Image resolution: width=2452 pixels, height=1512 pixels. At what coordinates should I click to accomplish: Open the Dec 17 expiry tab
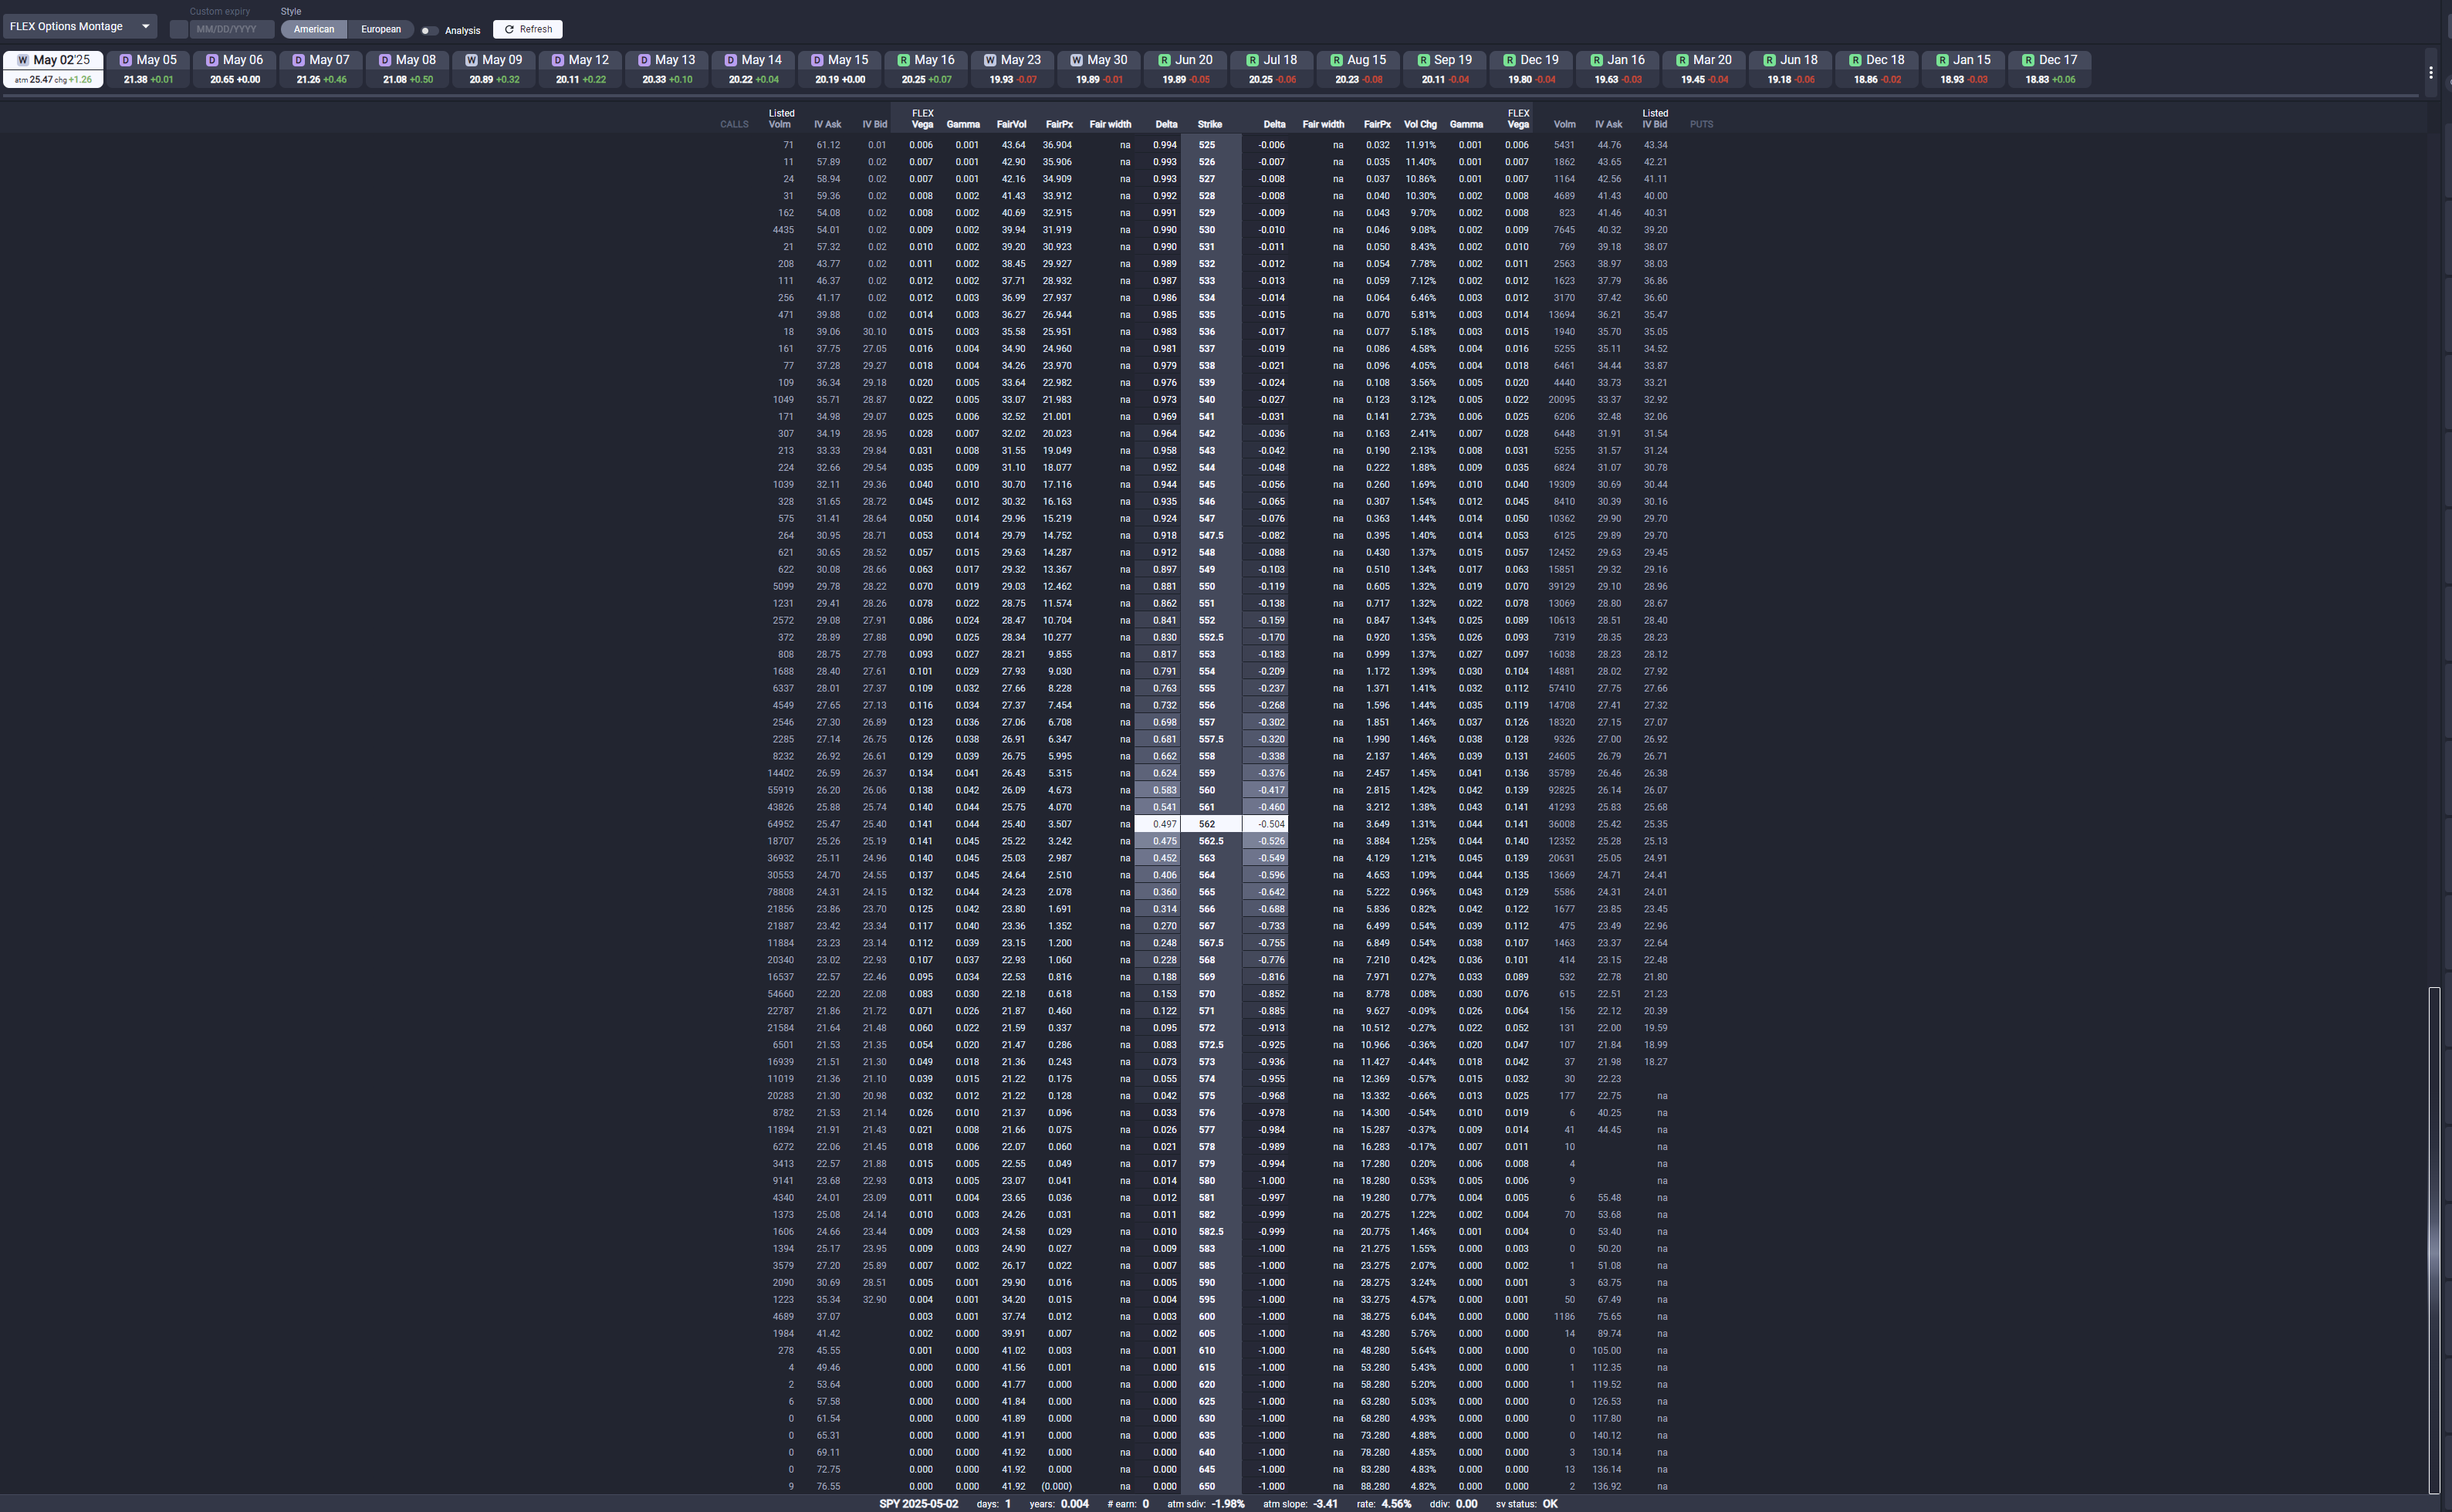point(2049,69)
